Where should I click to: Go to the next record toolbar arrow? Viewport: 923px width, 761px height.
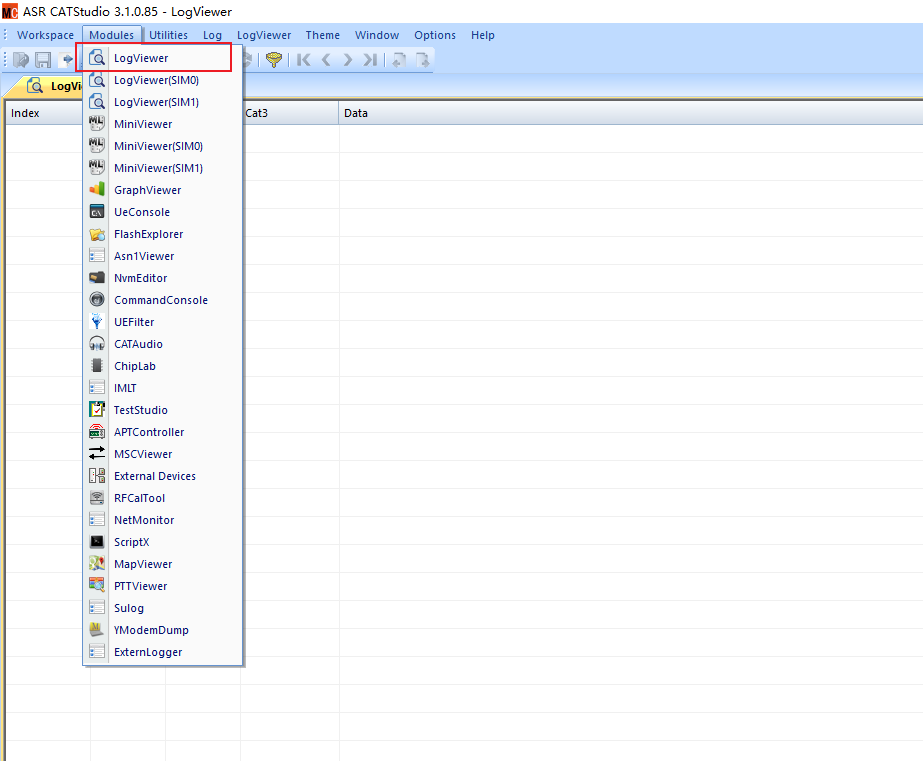click(348, 59)
